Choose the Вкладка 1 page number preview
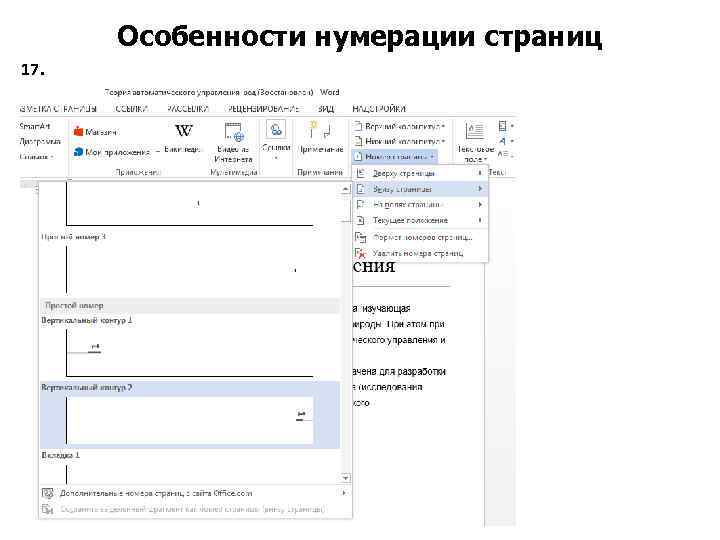Image resolution: width=720 pixels, height=540 pixels. pyautogui.click(x=190, y=473)
